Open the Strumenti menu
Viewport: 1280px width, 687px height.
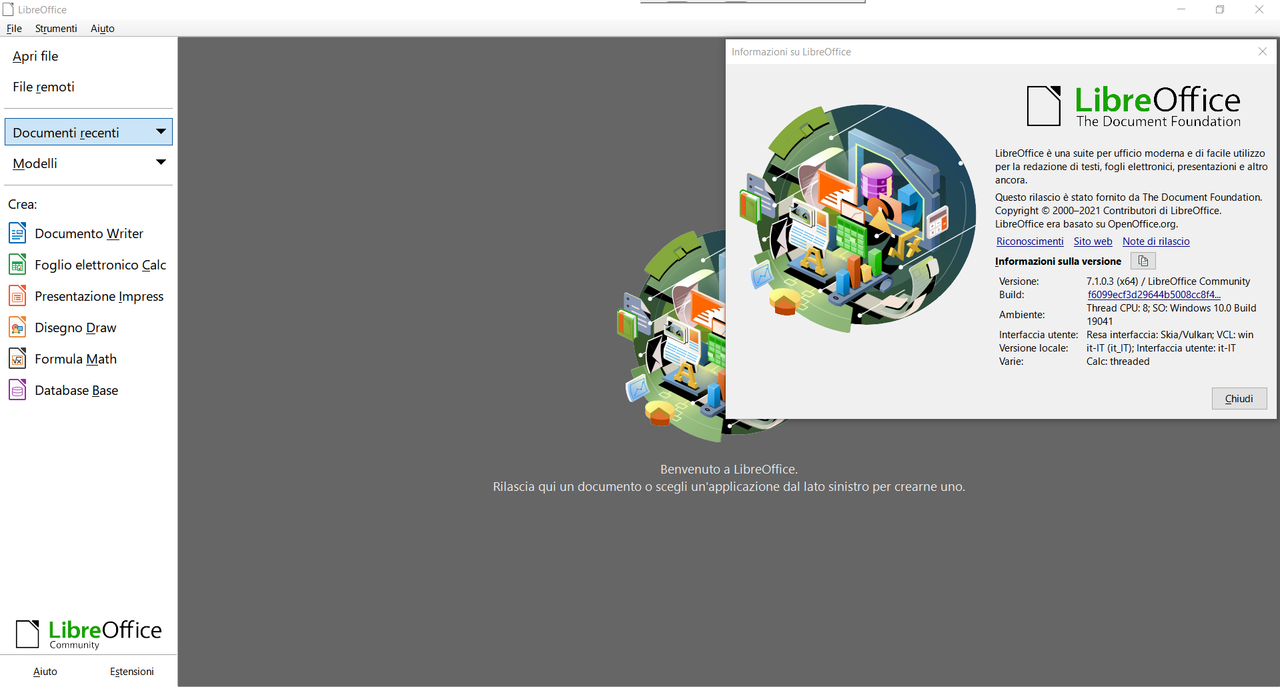[x=56, y=29]
